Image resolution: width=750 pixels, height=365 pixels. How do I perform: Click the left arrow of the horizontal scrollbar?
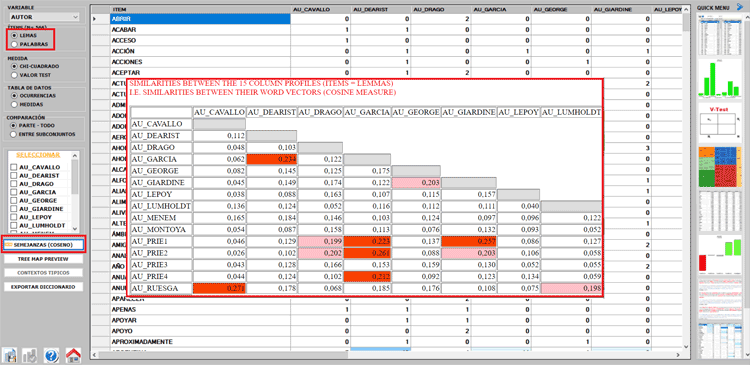pyautogui.click(x=95, y=355)
